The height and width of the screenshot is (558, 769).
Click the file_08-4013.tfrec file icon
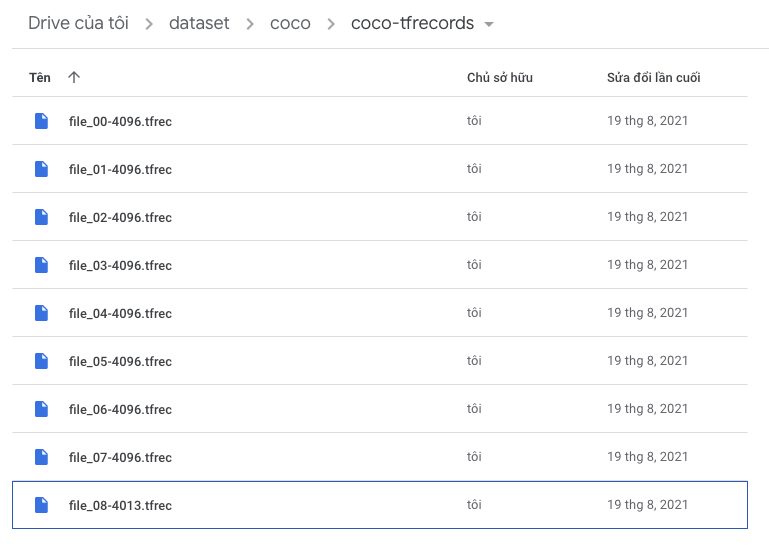[42, 505]
